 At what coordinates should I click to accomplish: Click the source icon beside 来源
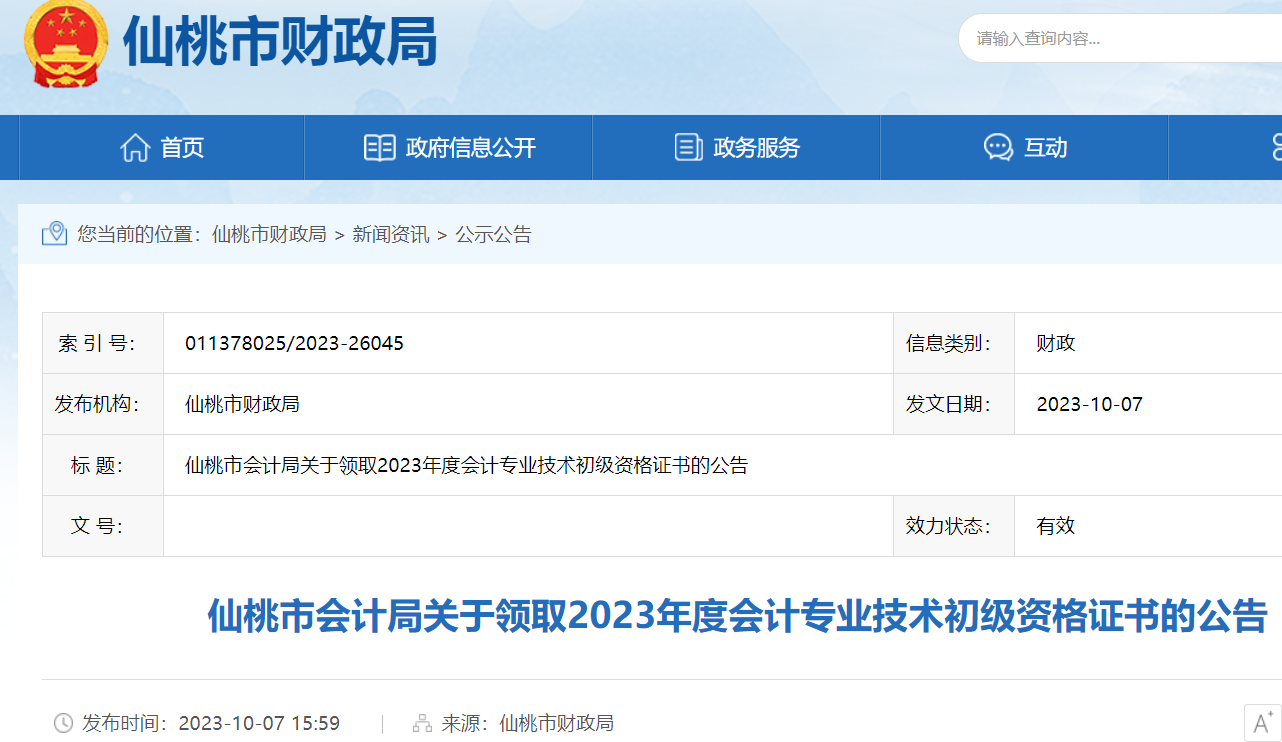click(422, 723)
